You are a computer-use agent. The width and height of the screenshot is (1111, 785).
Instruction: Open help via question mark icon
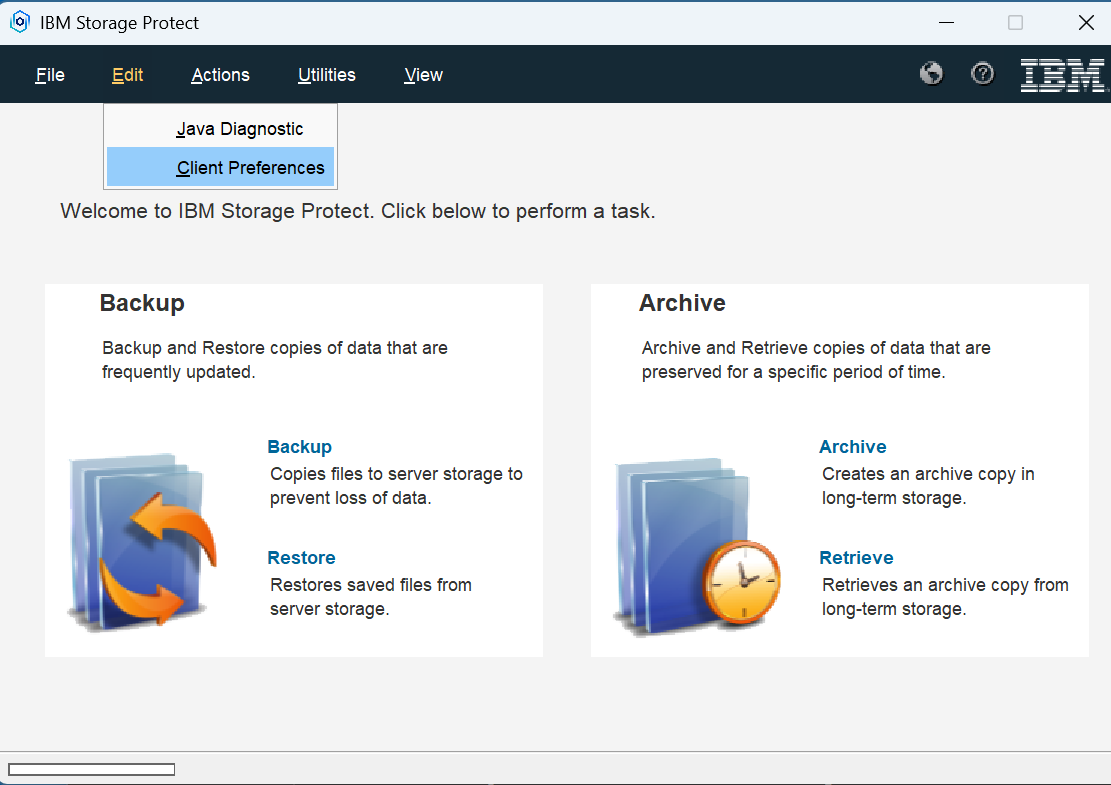(983, 74)
